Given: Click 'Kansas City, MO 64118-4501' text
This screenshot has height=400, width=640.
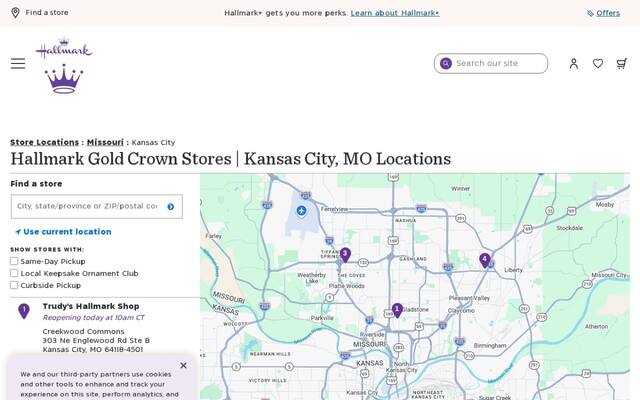Looking at the screenshot, I should [x=93, y=349].
